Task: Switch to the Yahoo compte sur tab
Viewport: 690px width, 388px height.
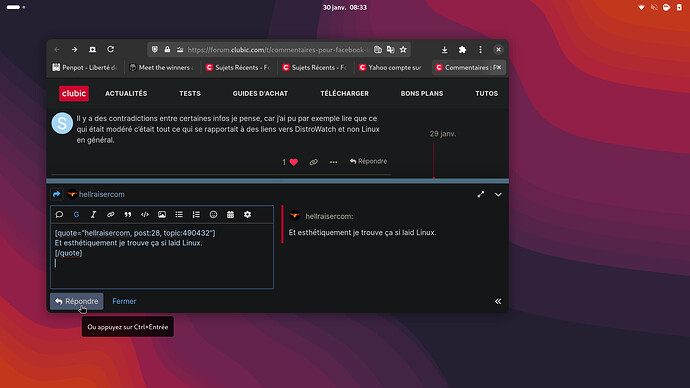Action: click(x=391, y=67)
